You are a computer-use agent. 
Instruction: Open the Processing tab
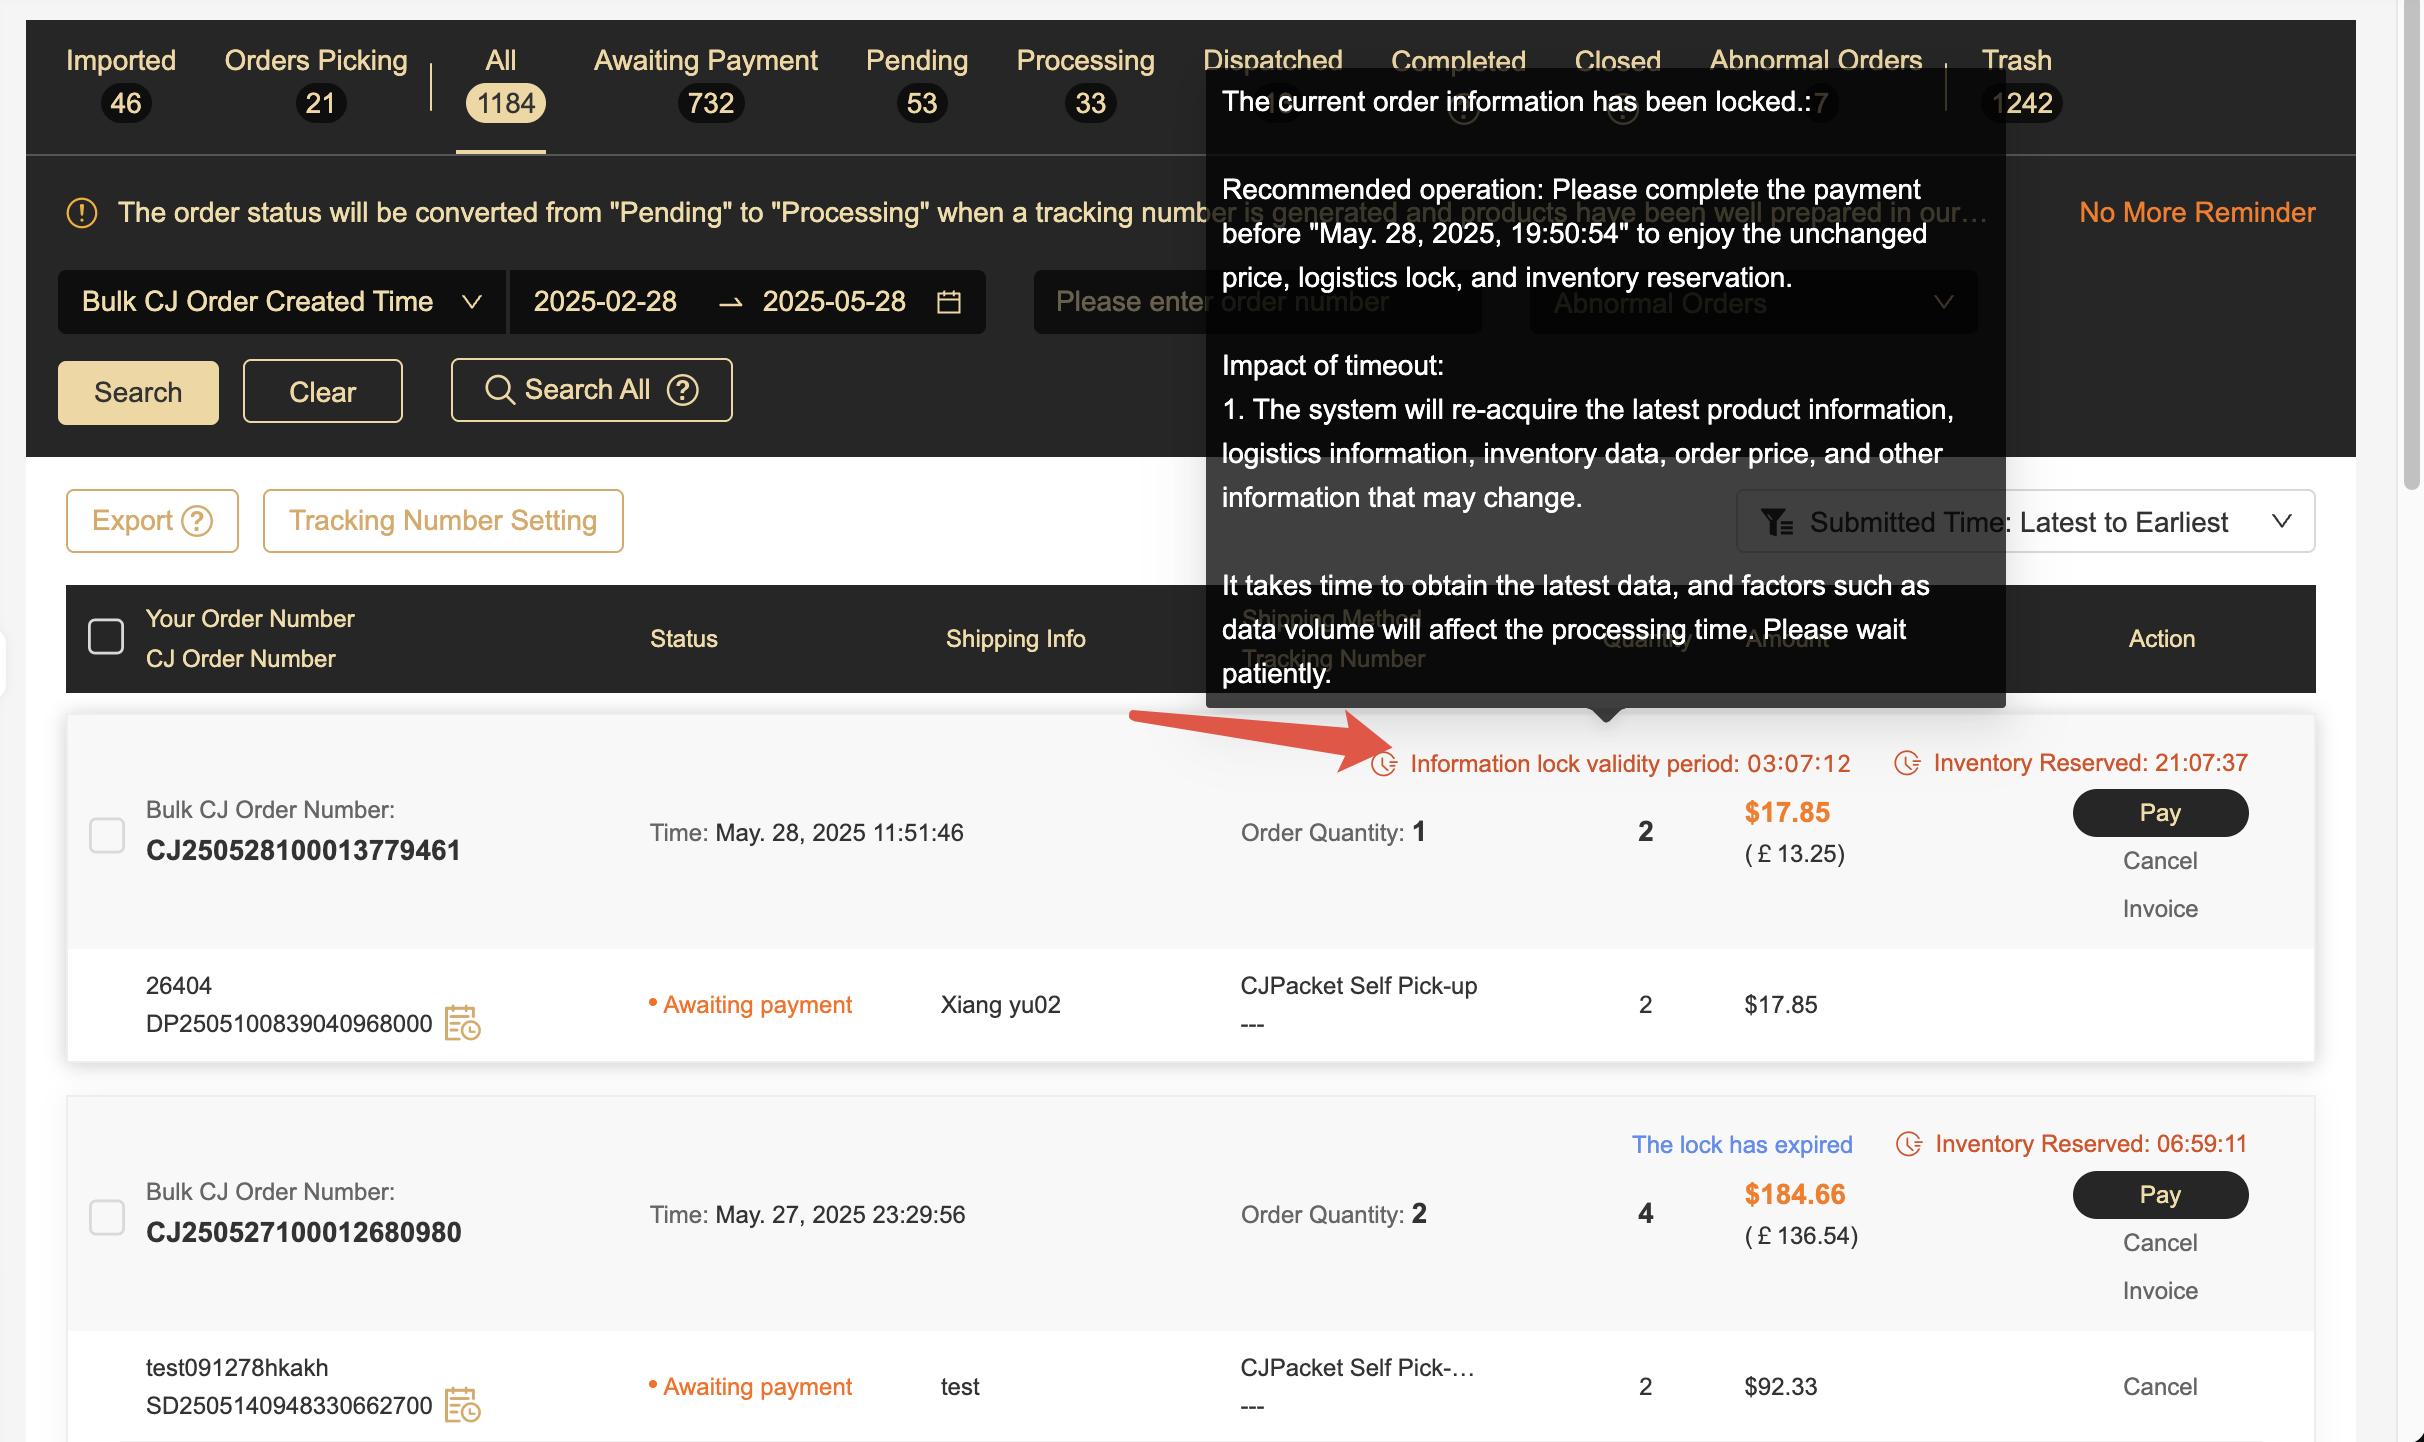1086,82
